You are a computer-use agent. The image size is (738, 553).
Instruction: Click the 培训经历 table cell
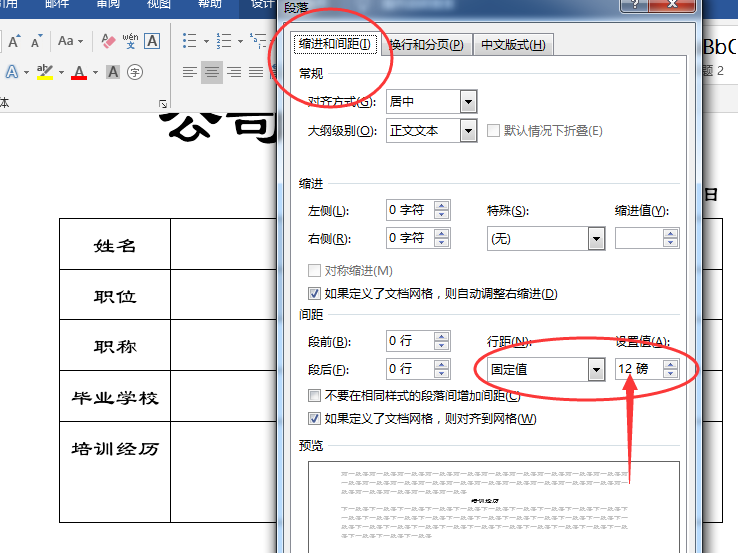(115, 472)
